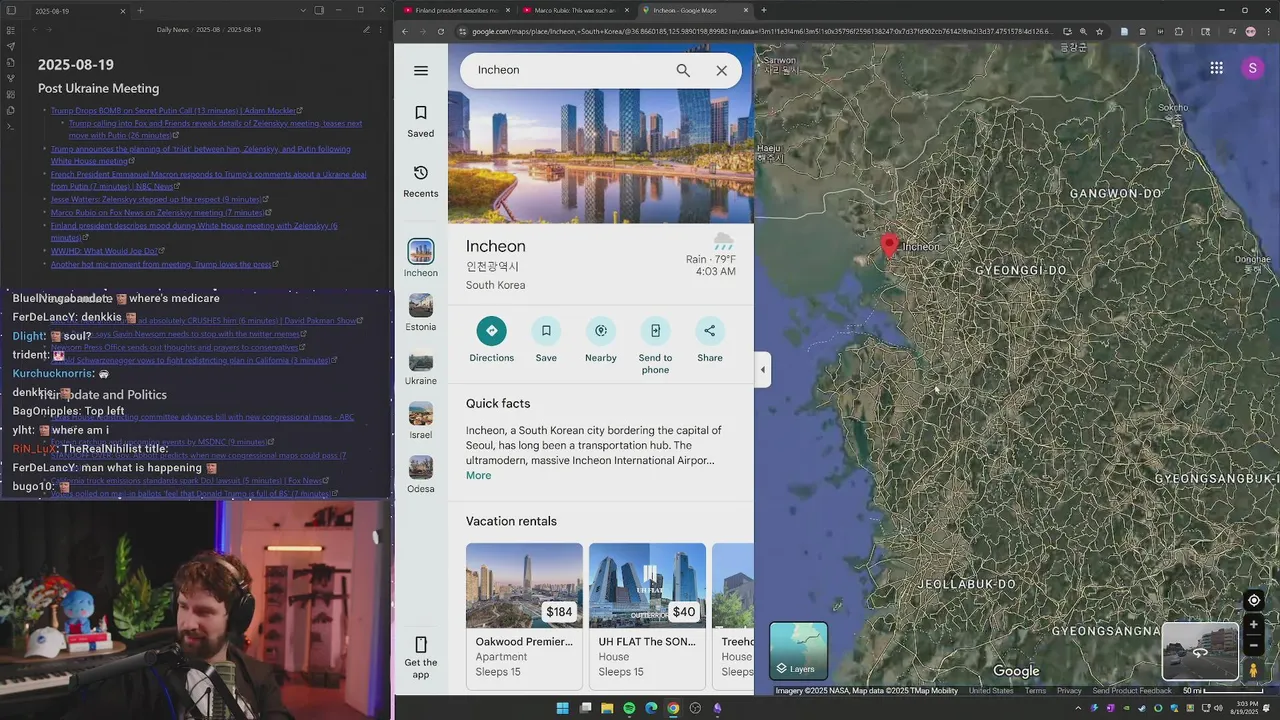1280x720 pixels.
Task: Click the Daily News breadcrumb
Action: [173, 30]
